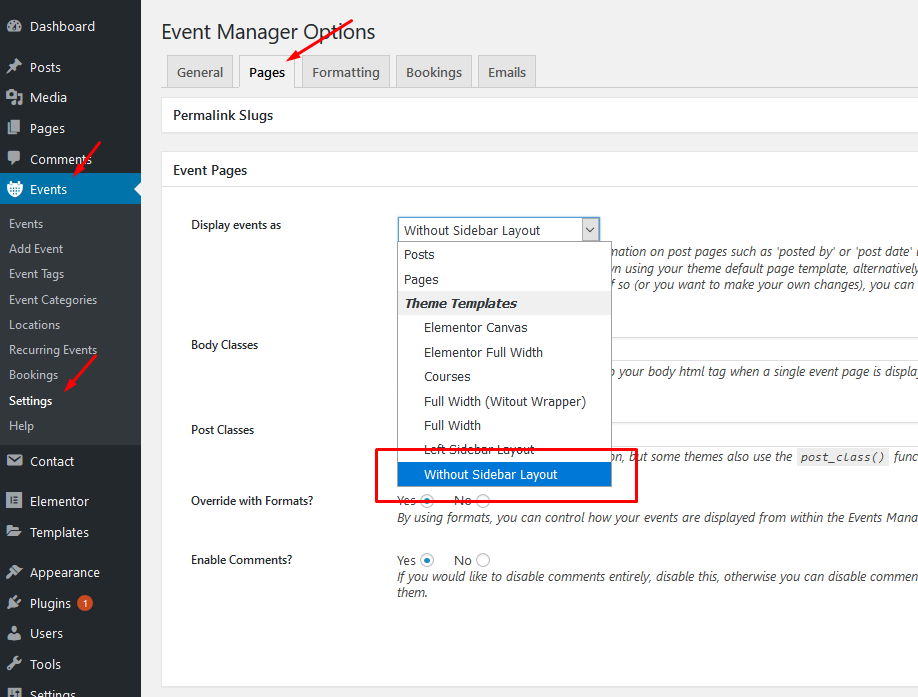
Task: Expand the Permalink Slugs section header
Action: 223,115
